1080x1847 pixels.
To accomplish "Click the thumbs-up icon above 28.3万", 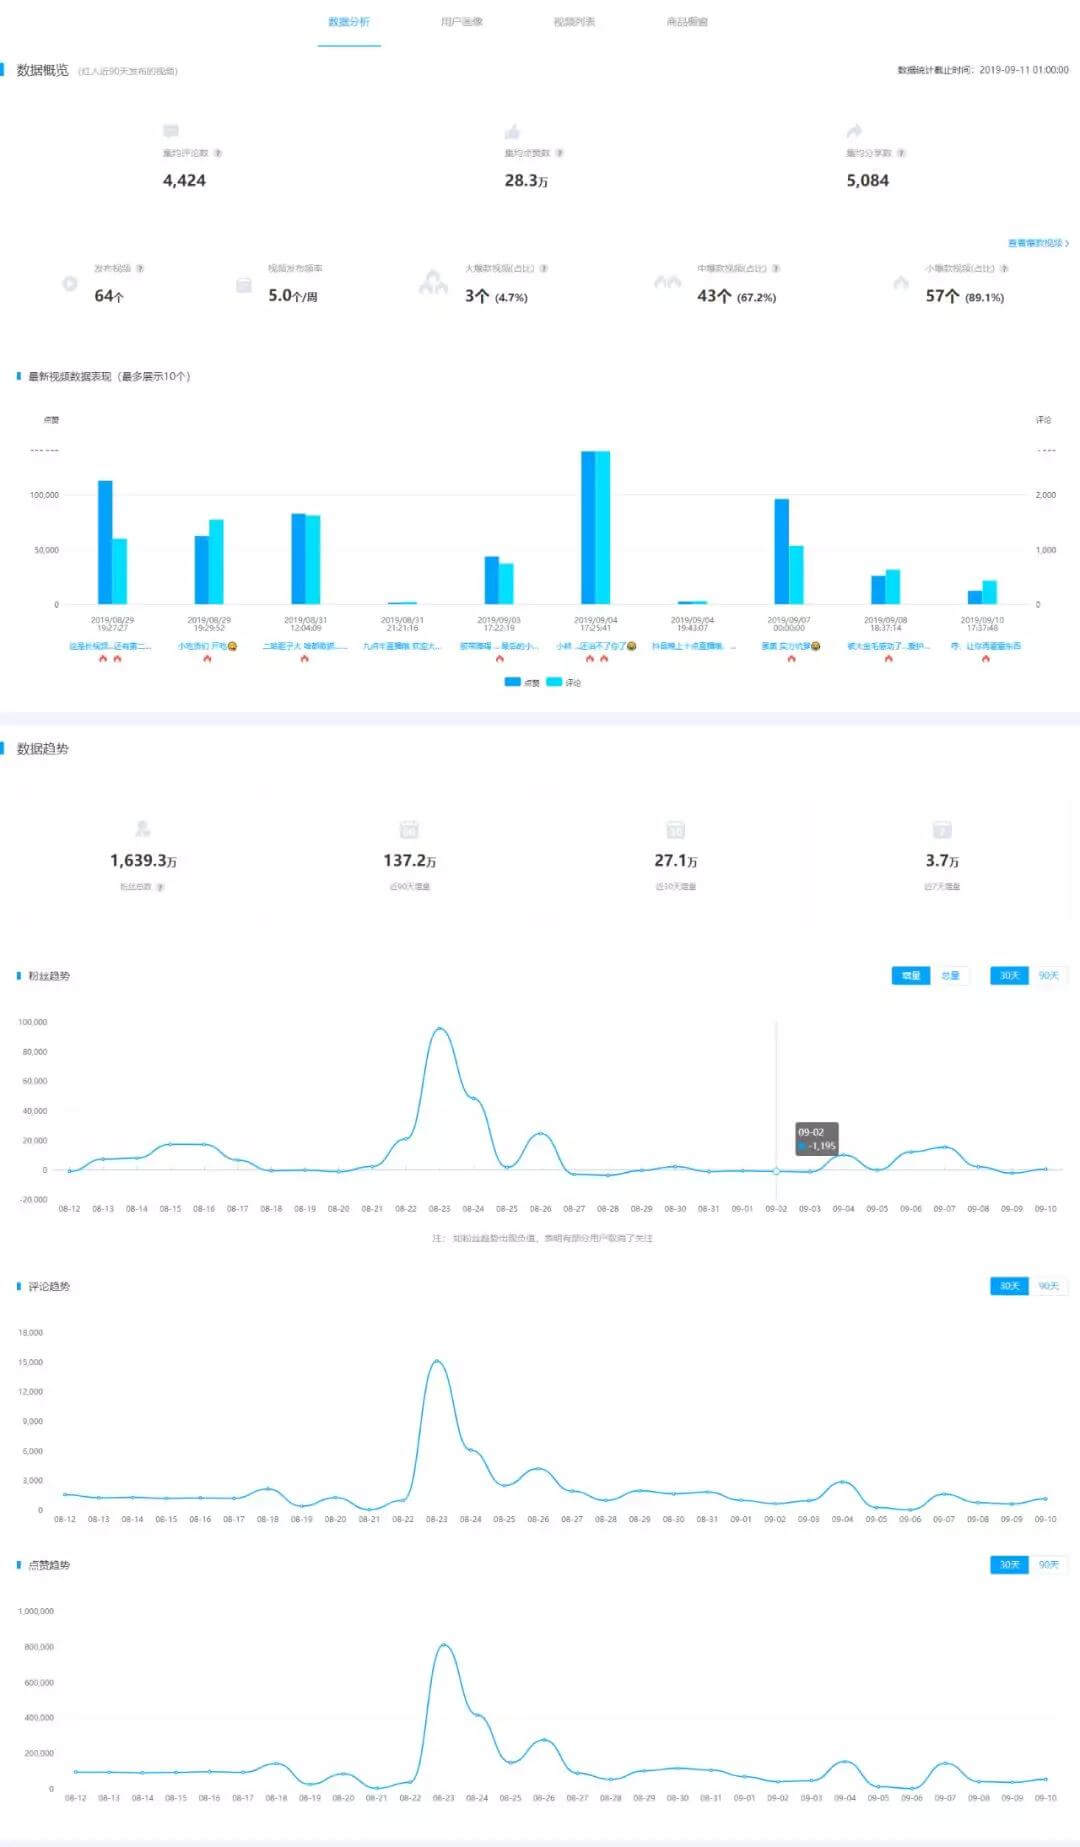I will (x=513, y=131).
